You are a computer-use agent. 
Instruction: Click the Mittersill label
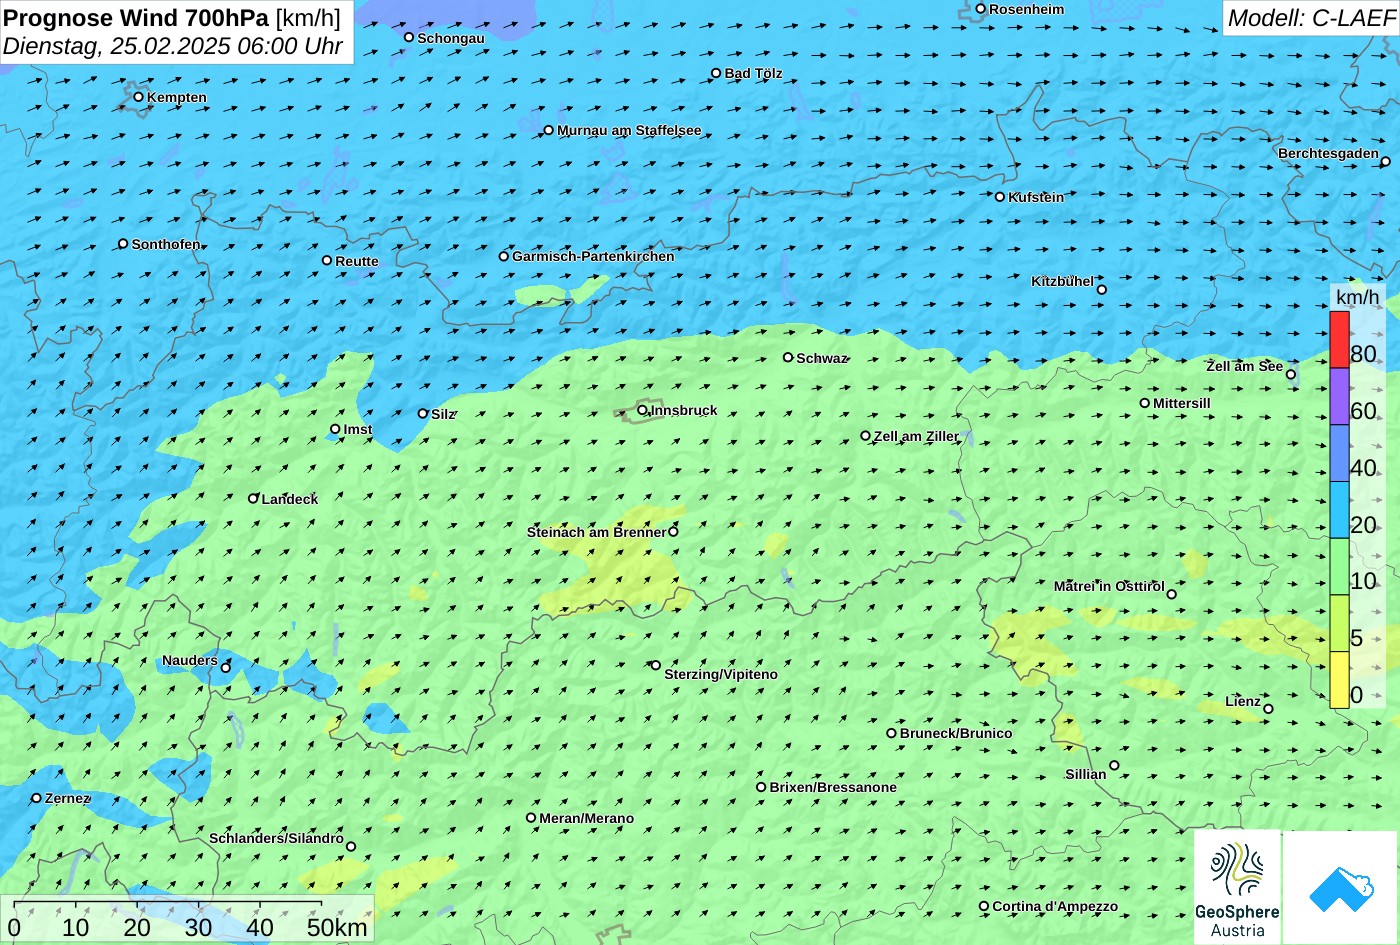coord(1182,403)
